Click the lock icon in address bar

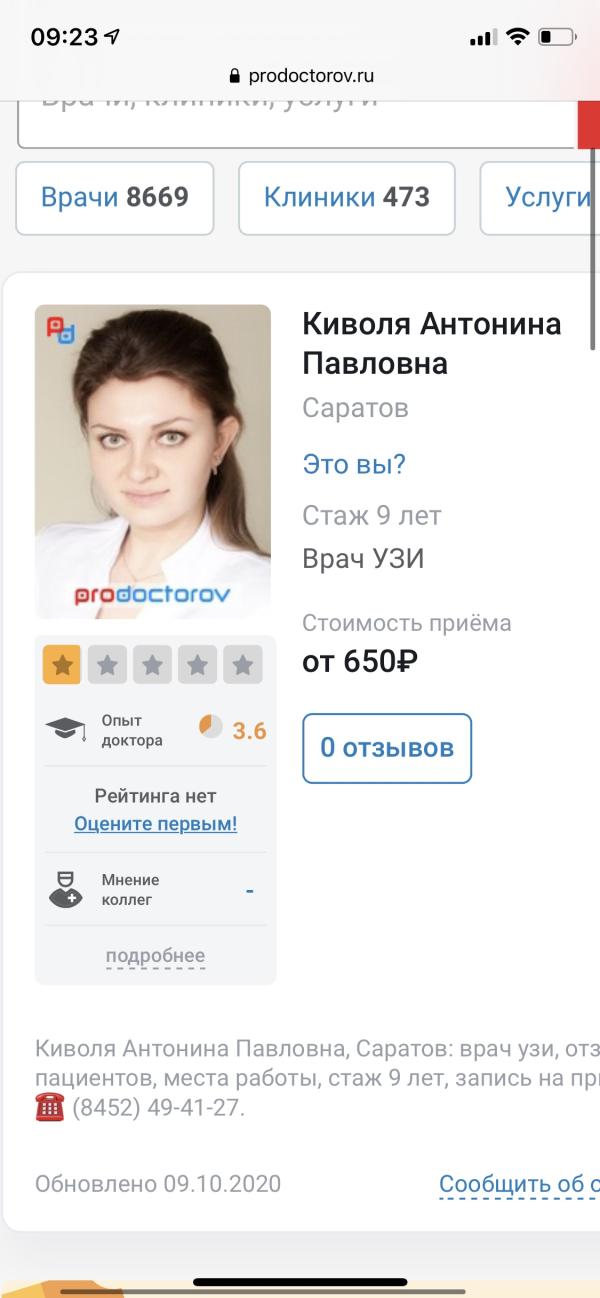pyautogui.click(x=236, y=76)
